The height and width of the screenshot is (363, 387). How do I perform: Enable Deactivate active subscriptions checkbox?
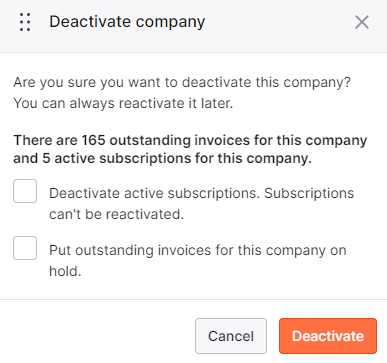pos(25,191)
